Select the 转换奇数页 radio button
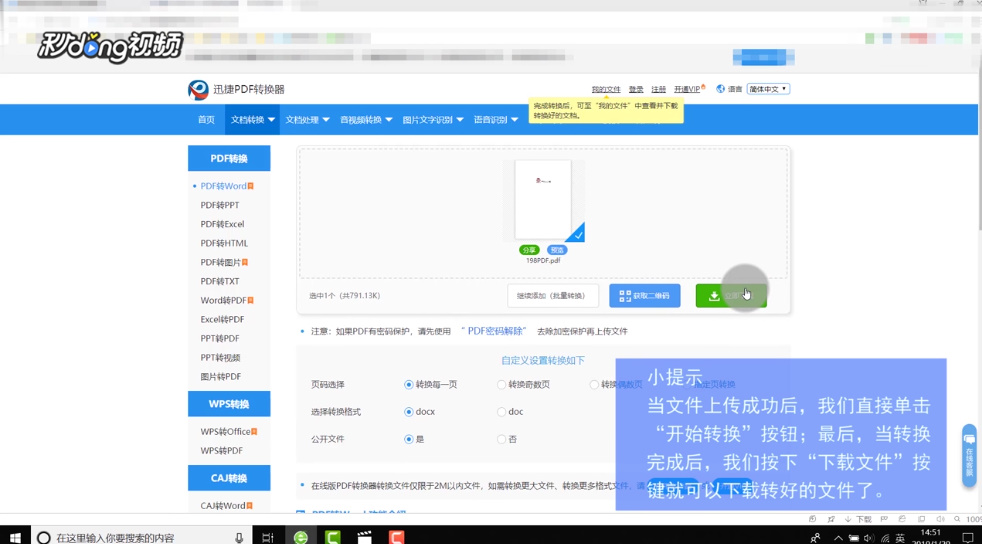 [501, 384]
